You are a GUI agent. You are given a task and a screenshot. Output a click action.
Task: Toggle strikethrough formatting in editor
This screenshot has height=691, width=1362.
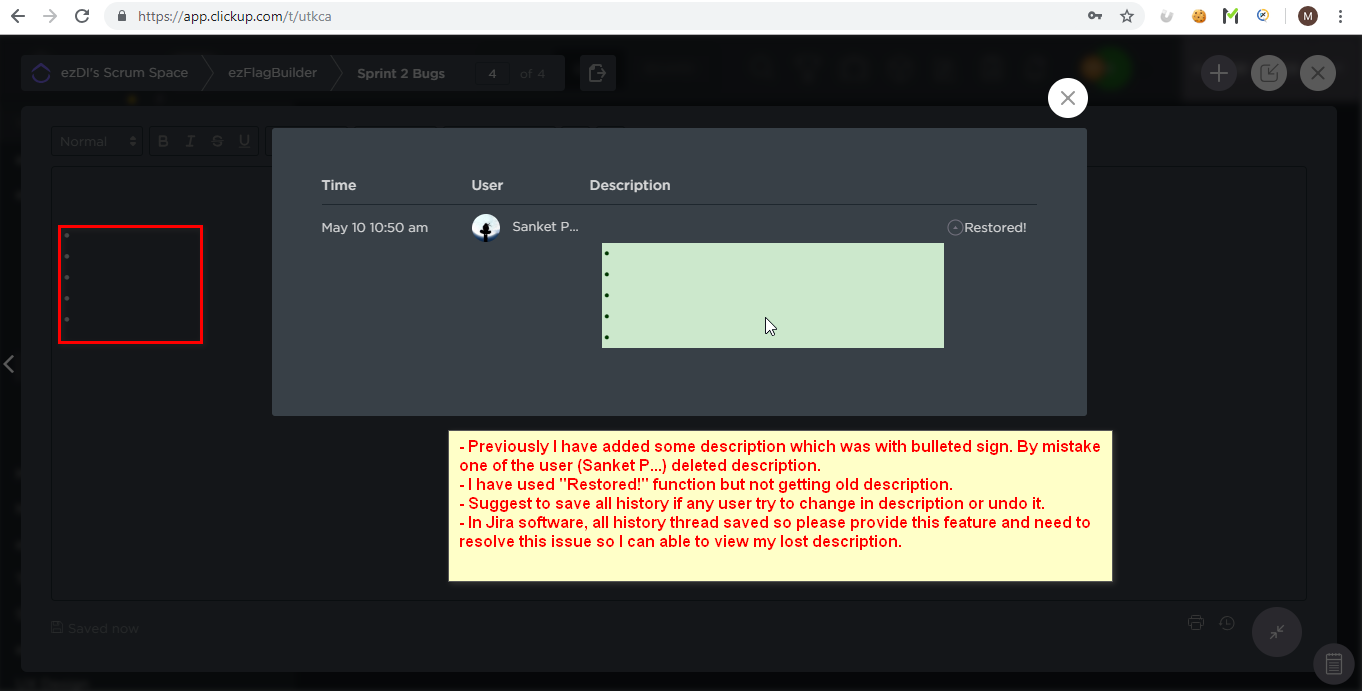(x=217, y=142)
